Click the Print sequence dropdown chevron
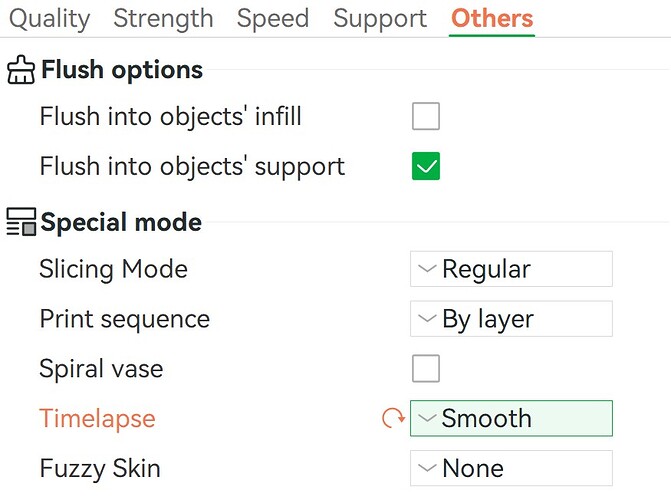 427,318
